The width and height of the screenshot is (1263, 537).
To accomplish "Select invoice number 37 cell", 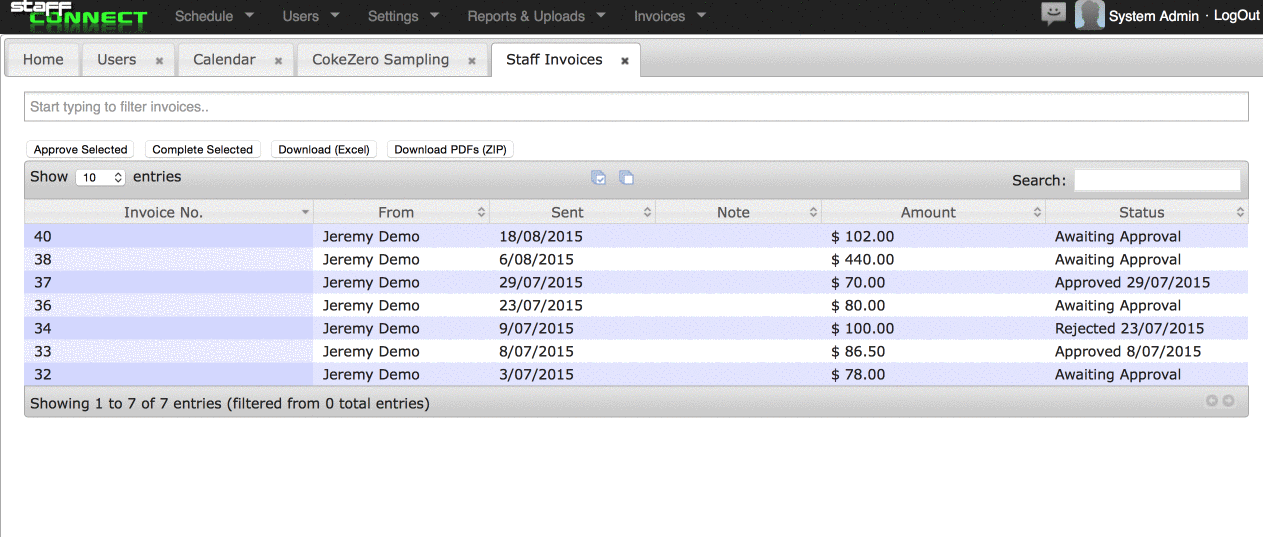I will click(x=169, y=283).
